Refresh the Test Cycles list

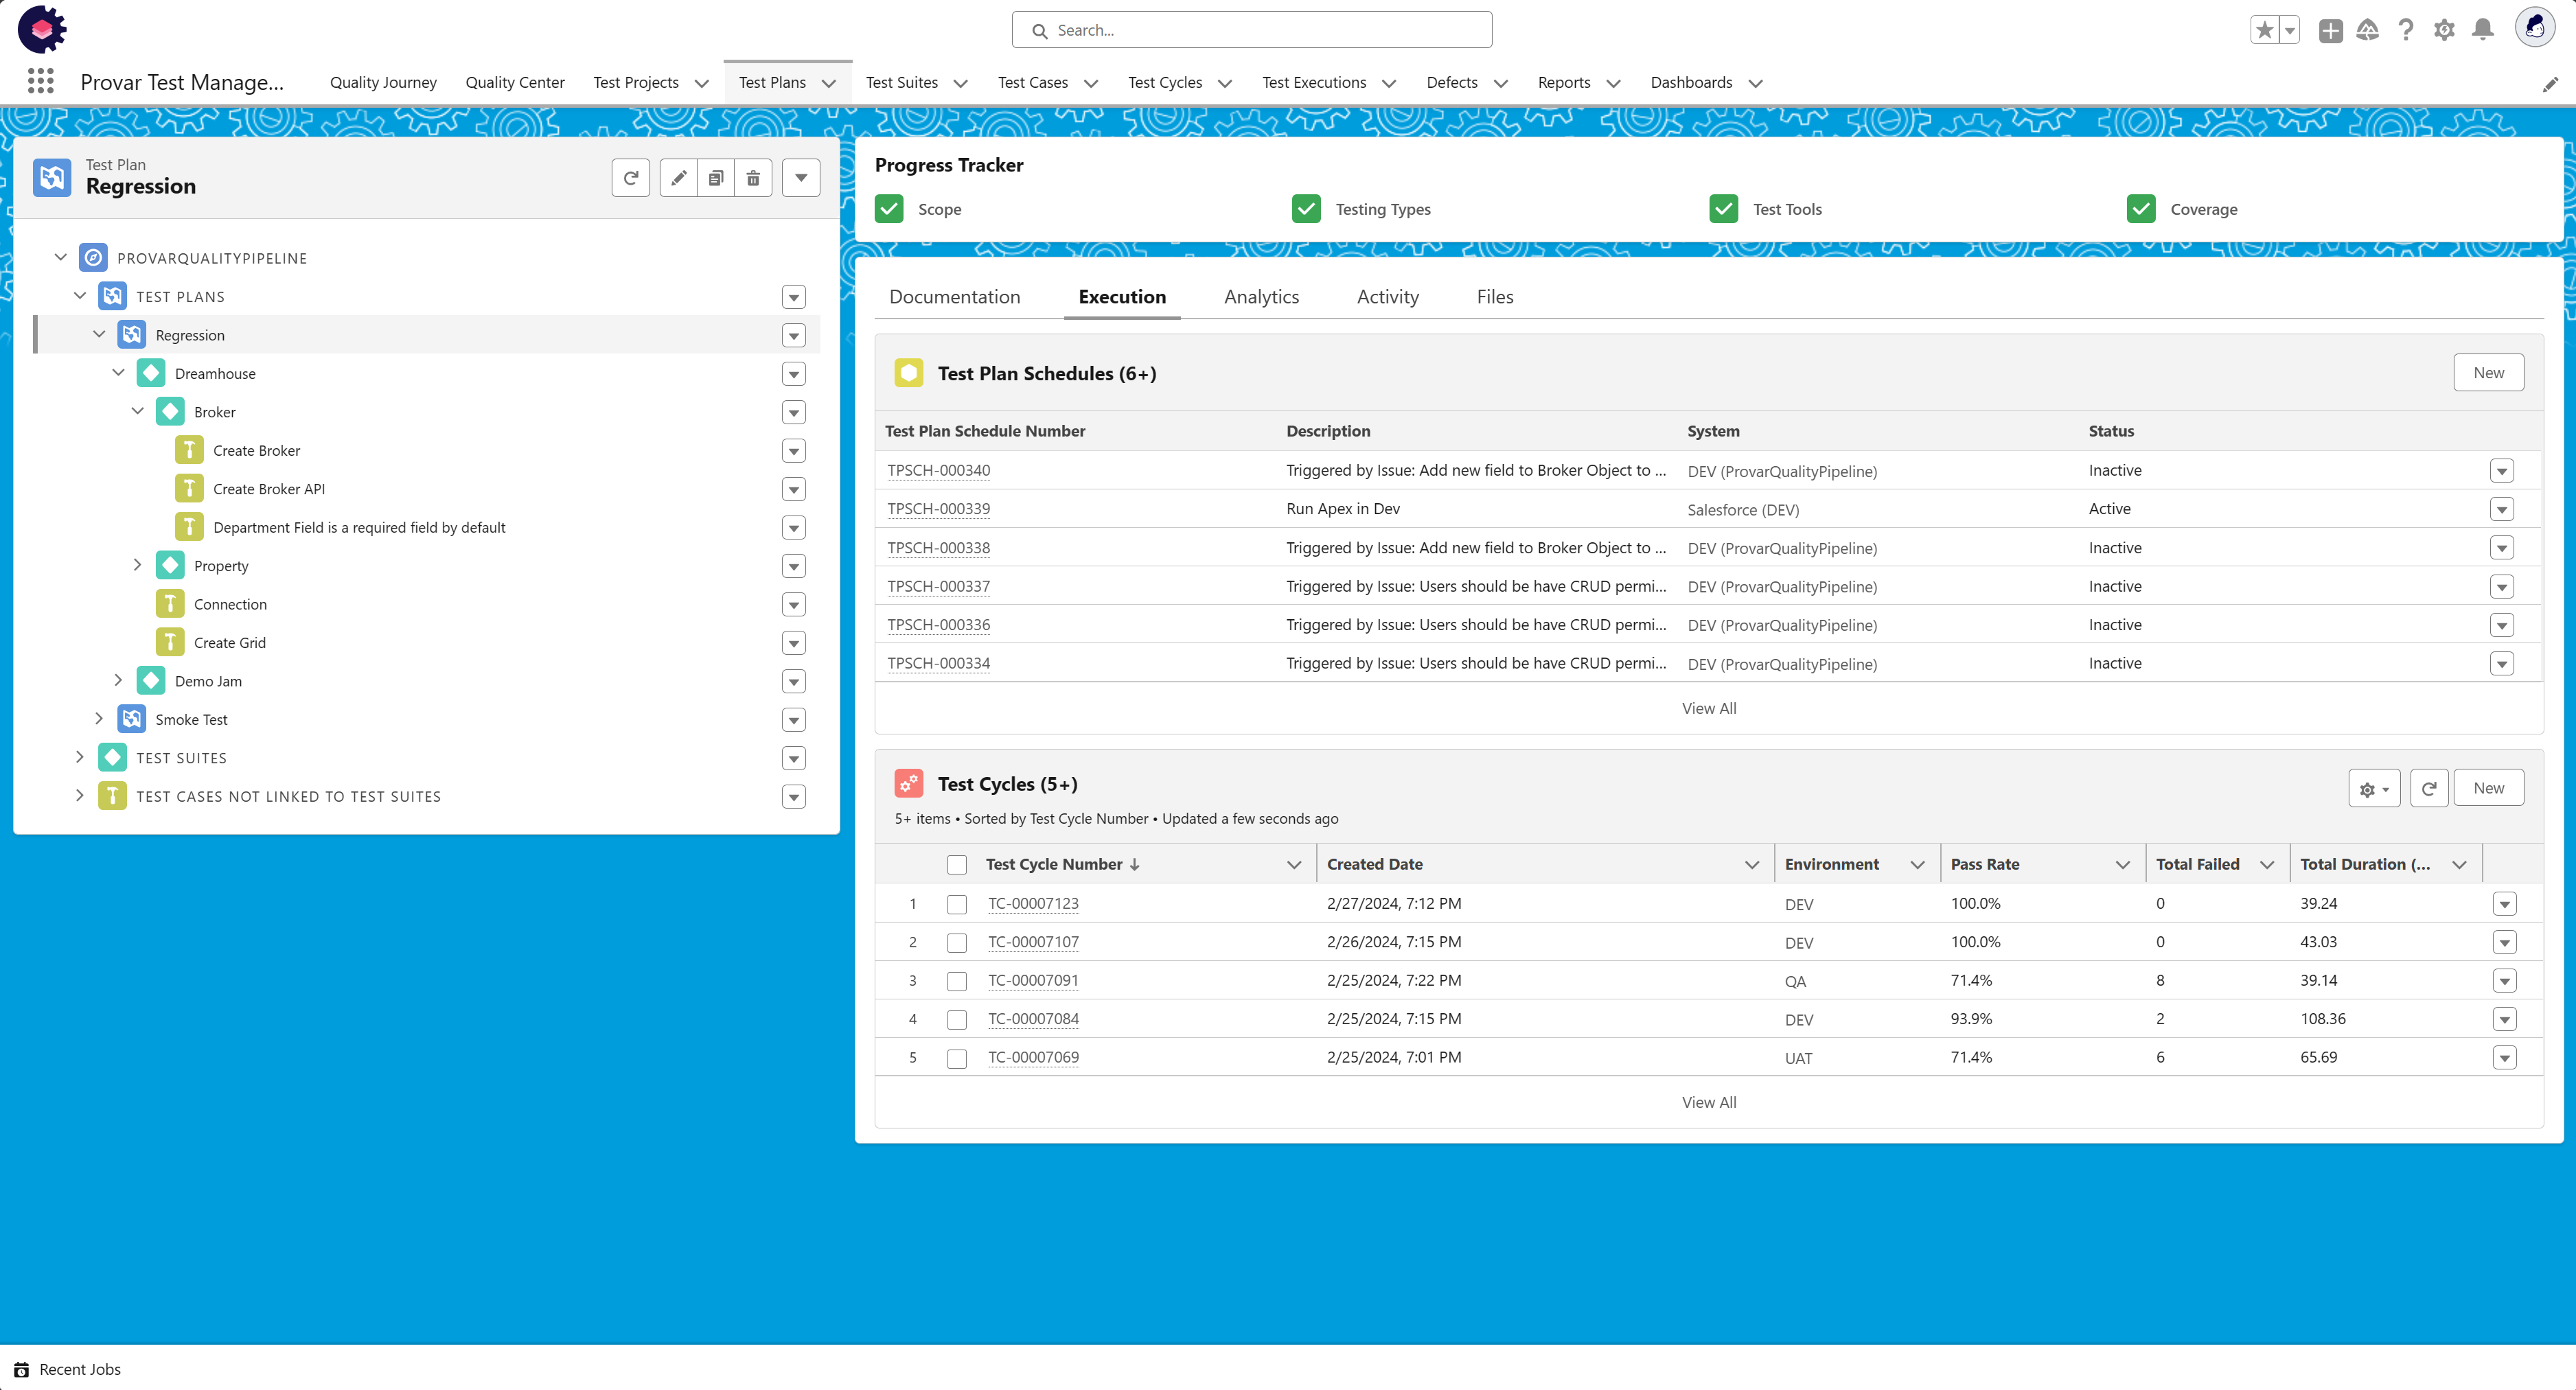tap(2430, 788)
